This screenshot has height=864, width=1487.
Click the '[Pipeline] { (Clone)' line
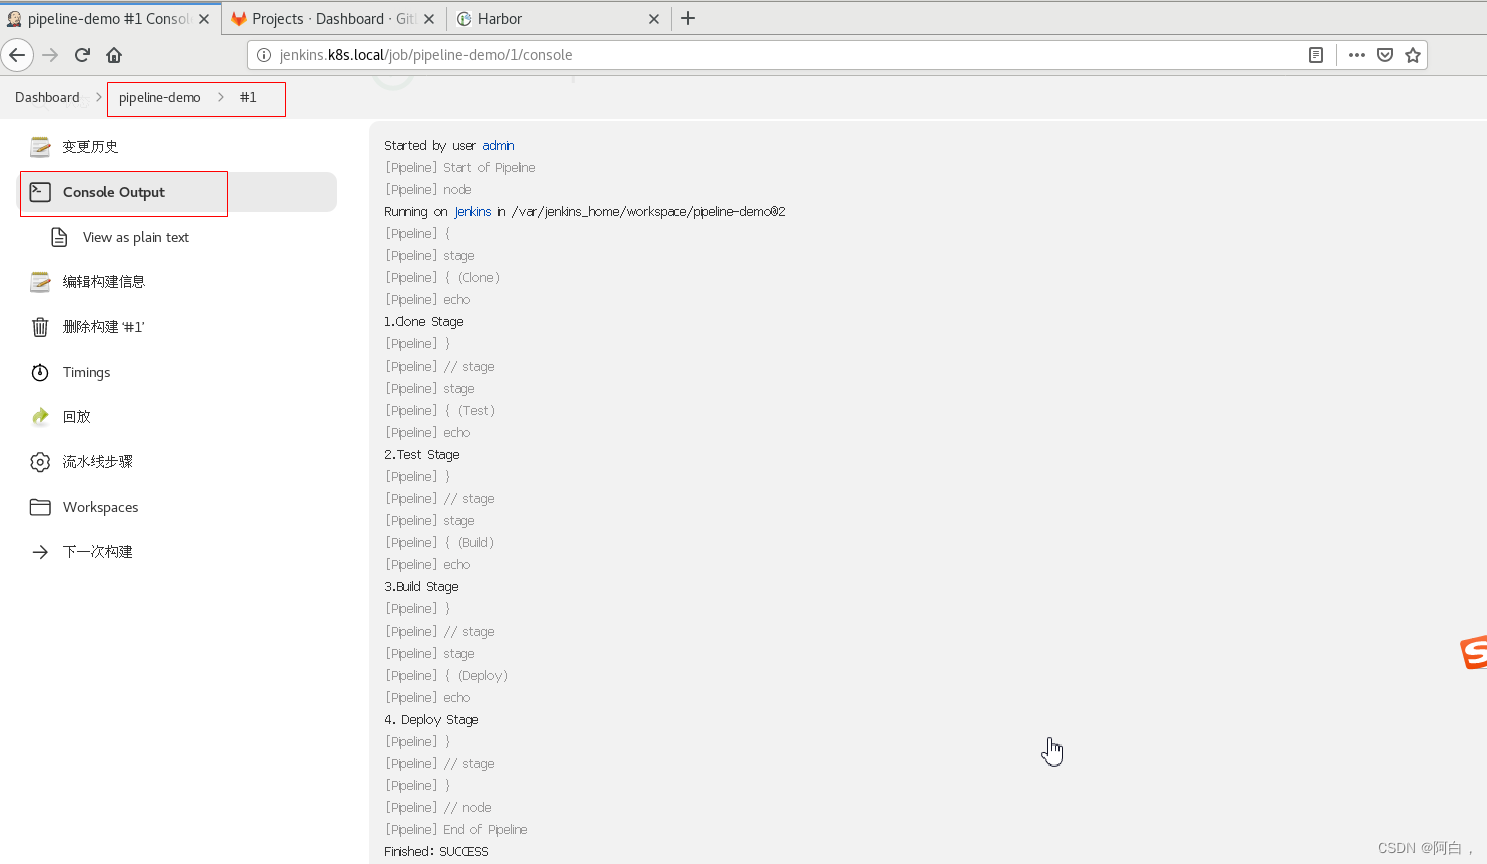[442, 277]
